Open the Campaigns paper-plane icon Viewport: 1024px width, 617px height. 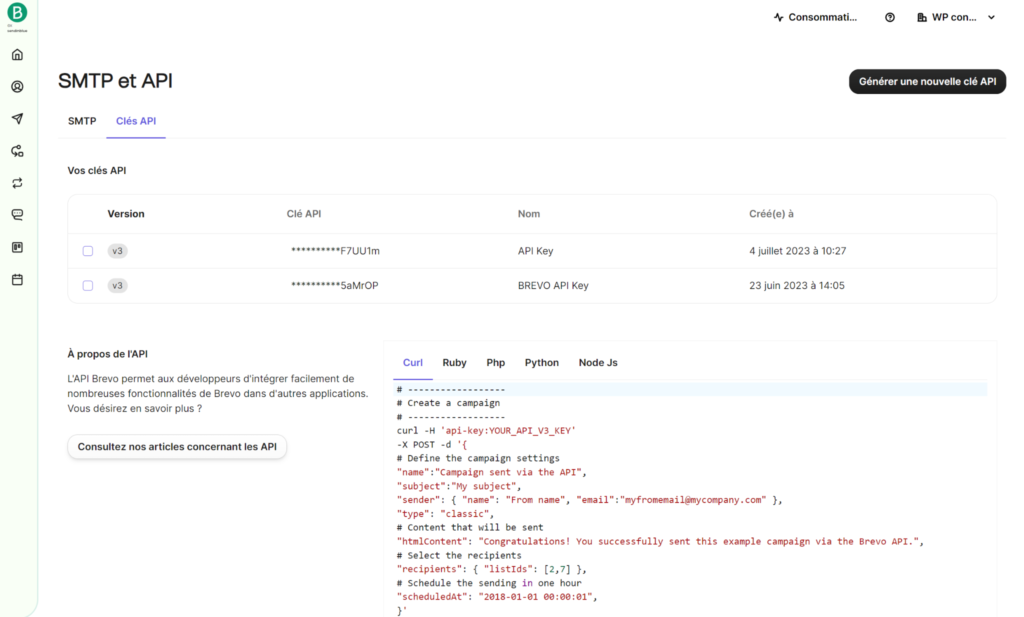pos(18,119)
